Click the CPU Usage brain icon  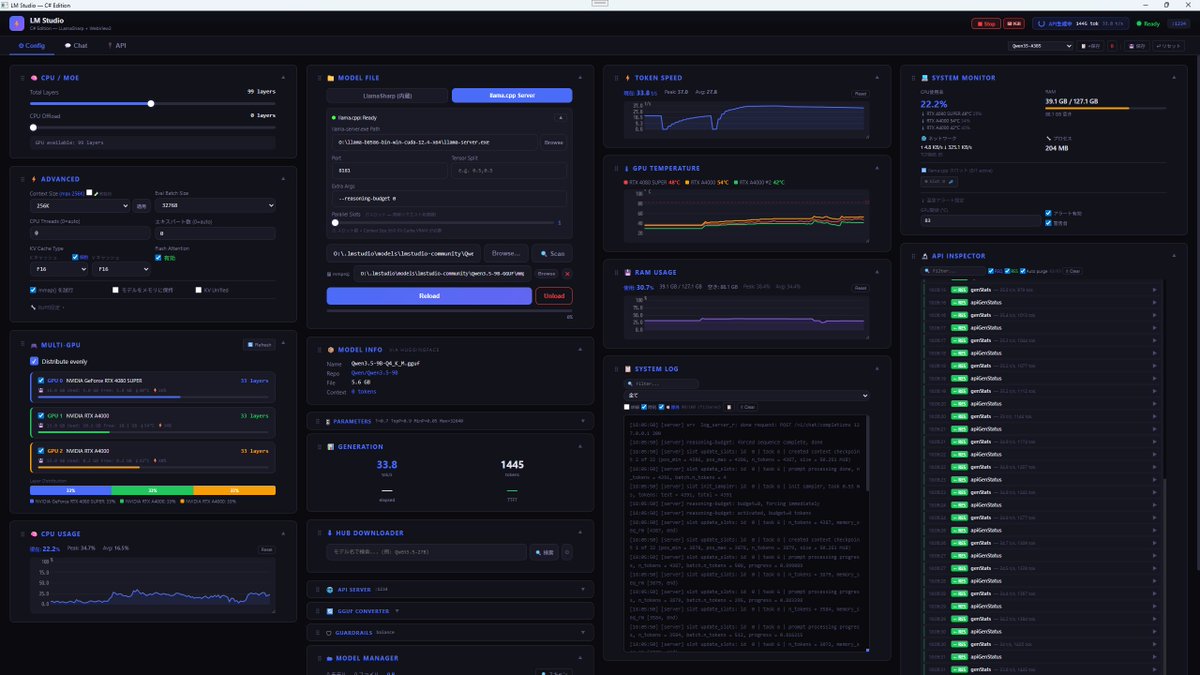click(34, 534)
